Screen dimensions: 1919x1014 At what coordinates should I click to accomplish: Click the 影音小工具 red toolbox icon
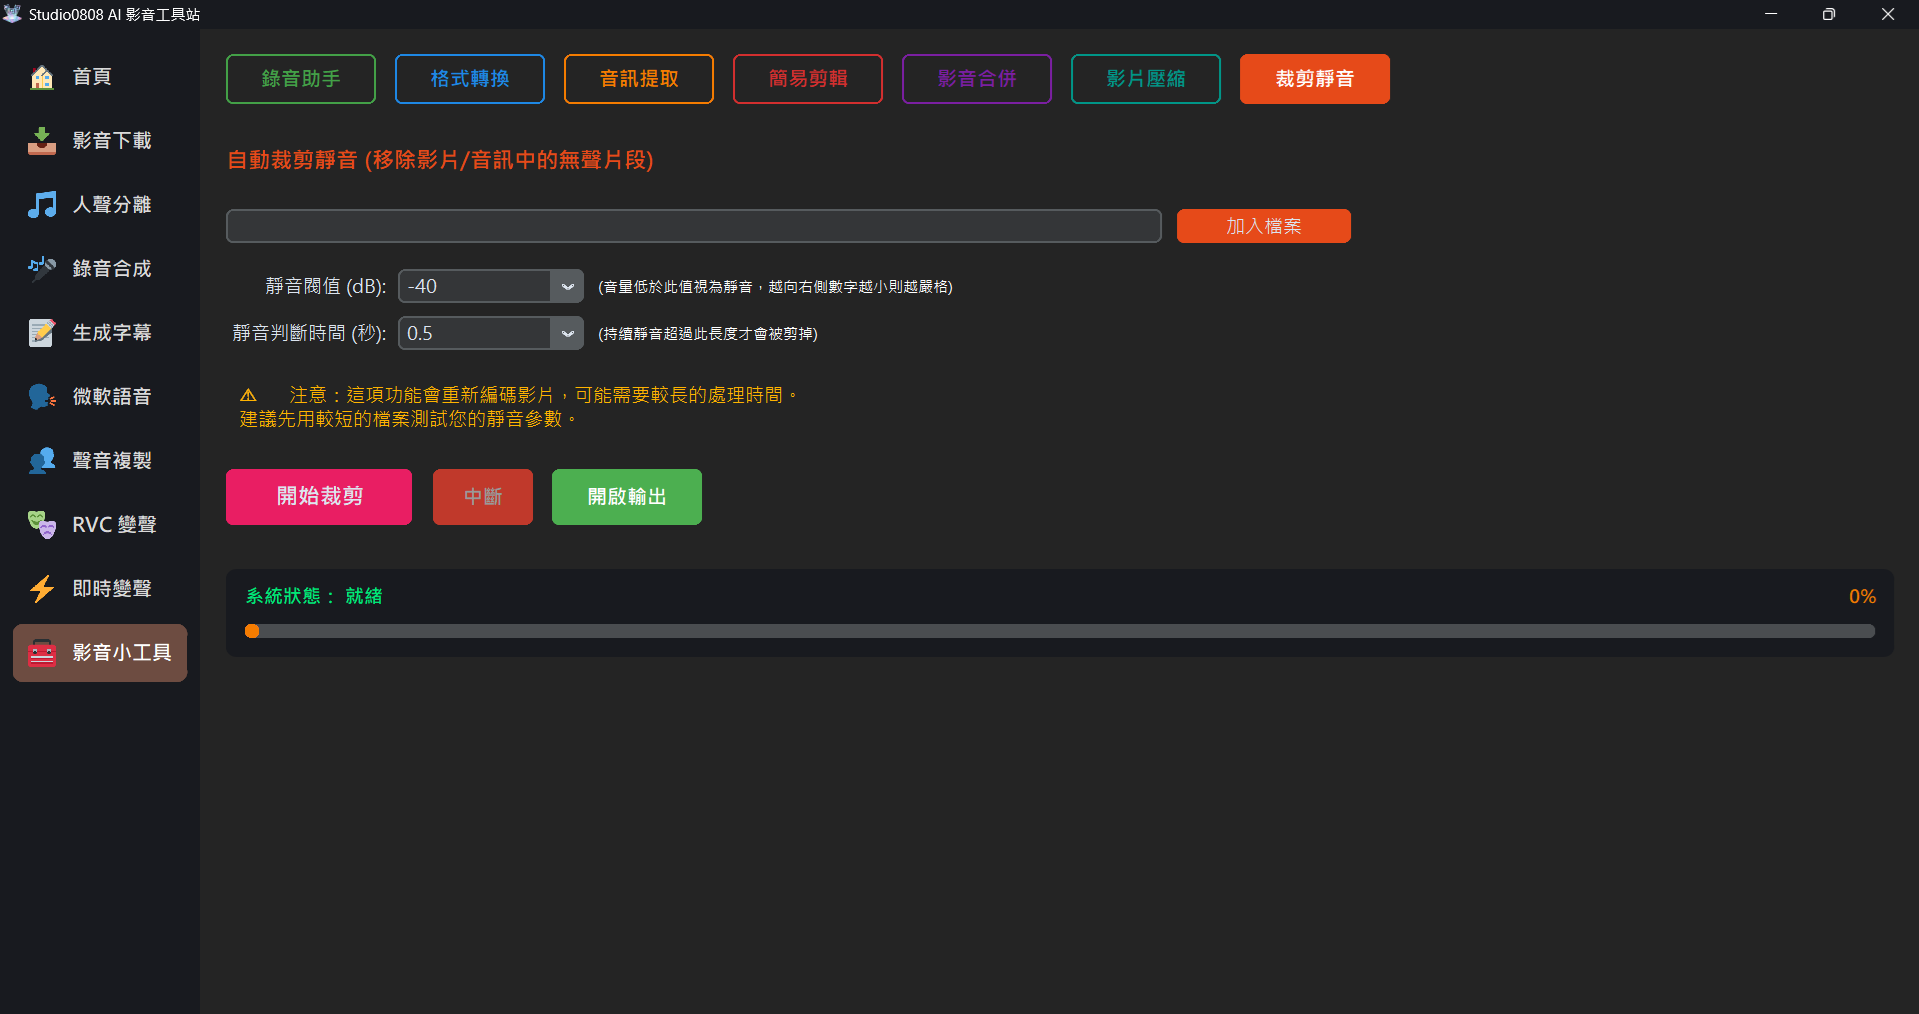click(x=42, y=653)
